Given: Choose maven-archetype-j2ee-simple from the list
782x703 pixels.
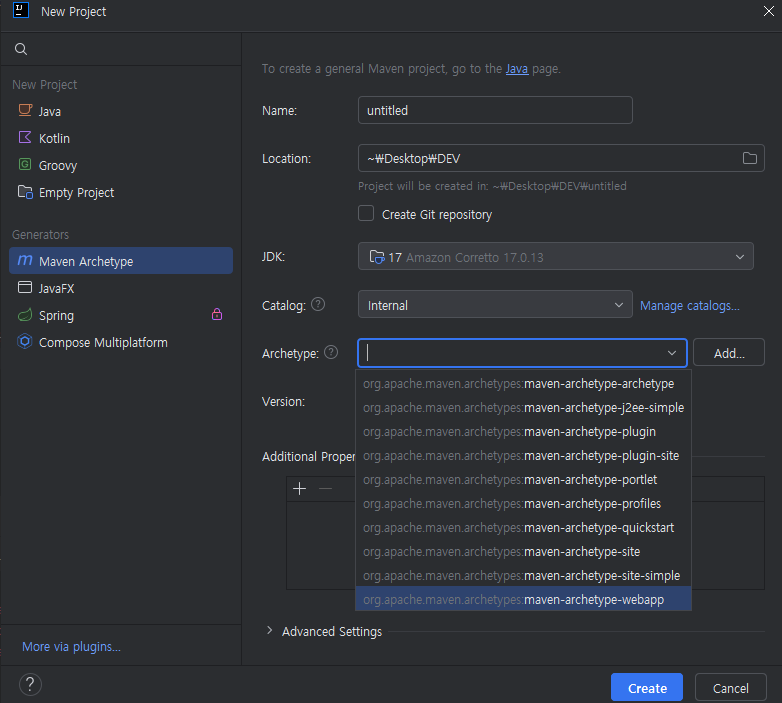Looking at the screenshot, I should point(523,407).
